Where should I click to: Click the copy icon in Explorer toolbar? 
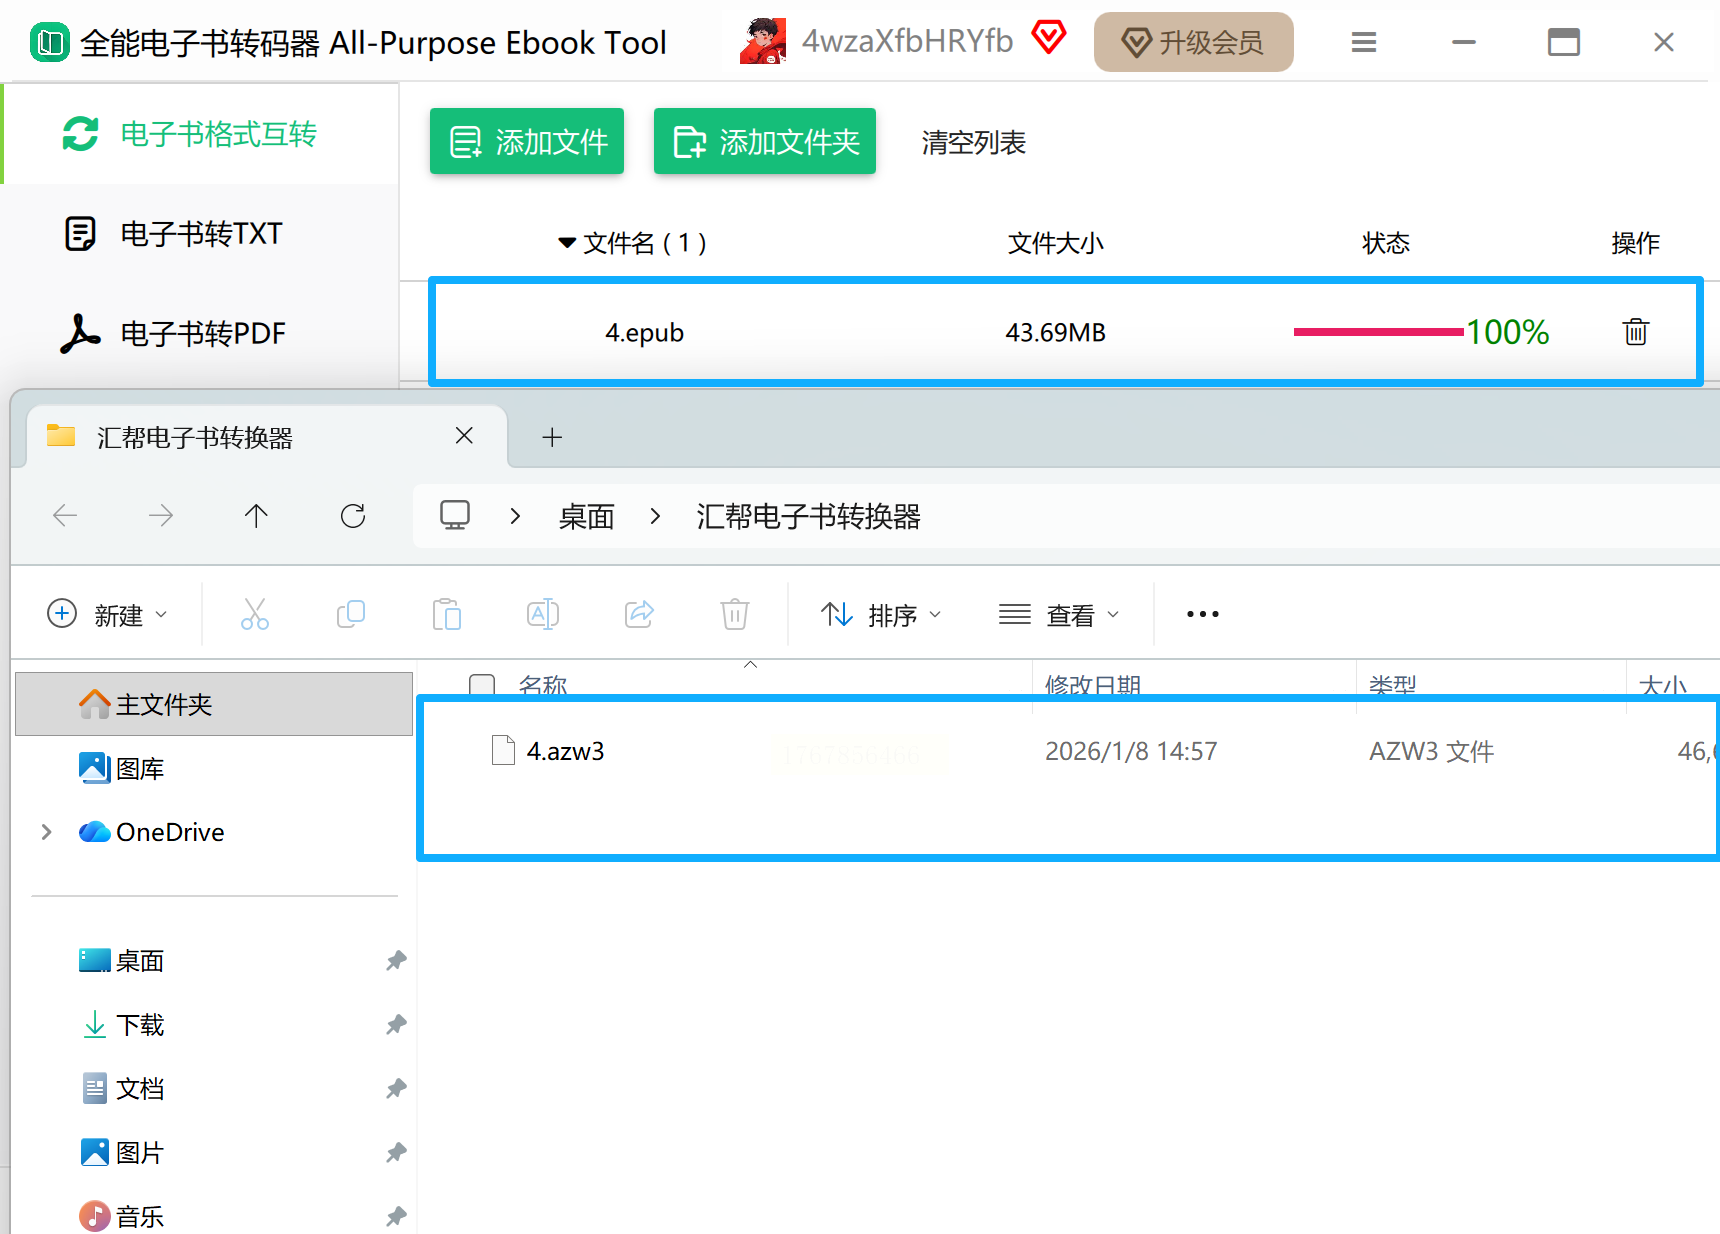(351, 614)
